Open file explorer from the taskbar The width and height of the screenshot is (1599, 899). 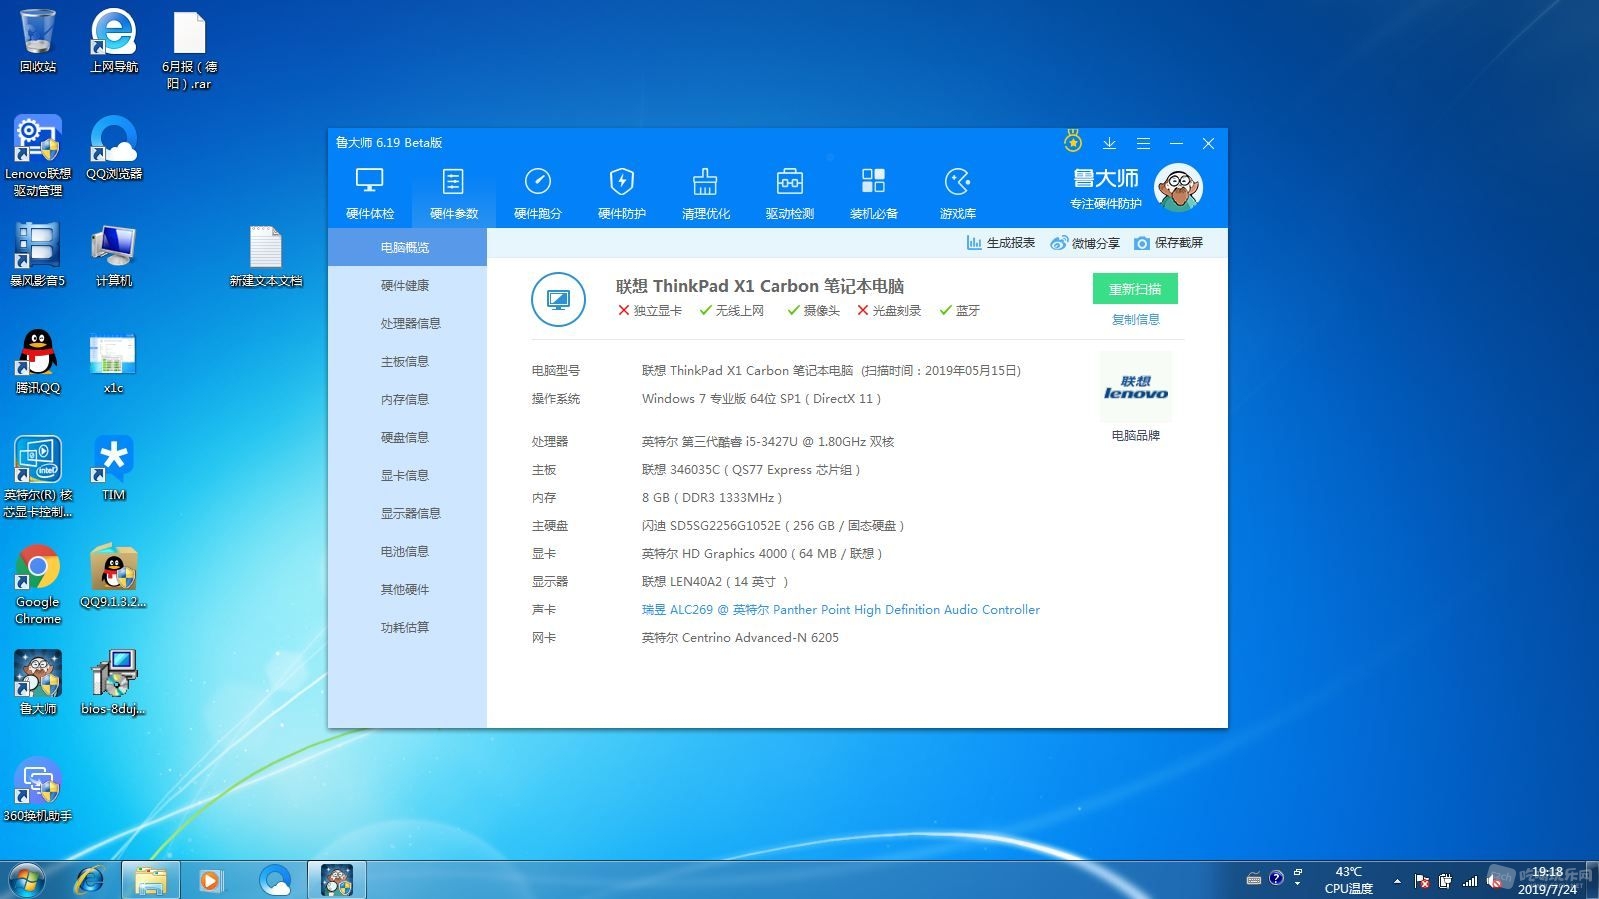[x=151, y=880]
